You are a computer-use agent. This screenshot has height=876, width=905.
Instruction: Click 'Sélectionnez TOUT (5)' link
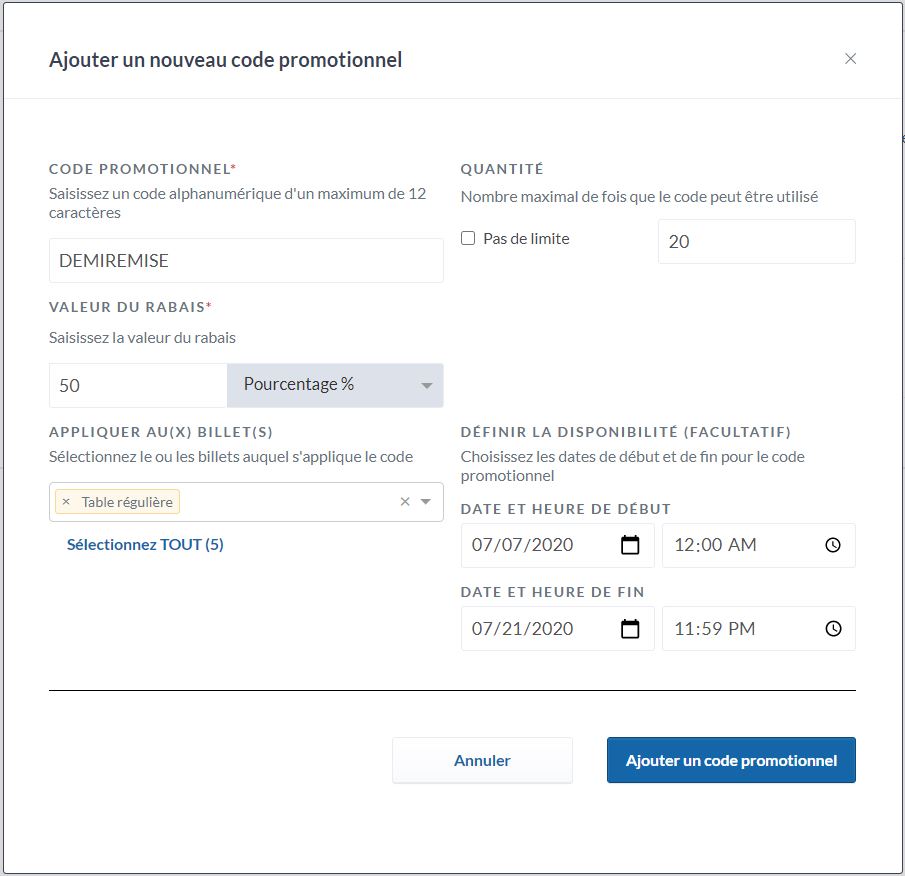pyautogui.click(x=145, y=545)
